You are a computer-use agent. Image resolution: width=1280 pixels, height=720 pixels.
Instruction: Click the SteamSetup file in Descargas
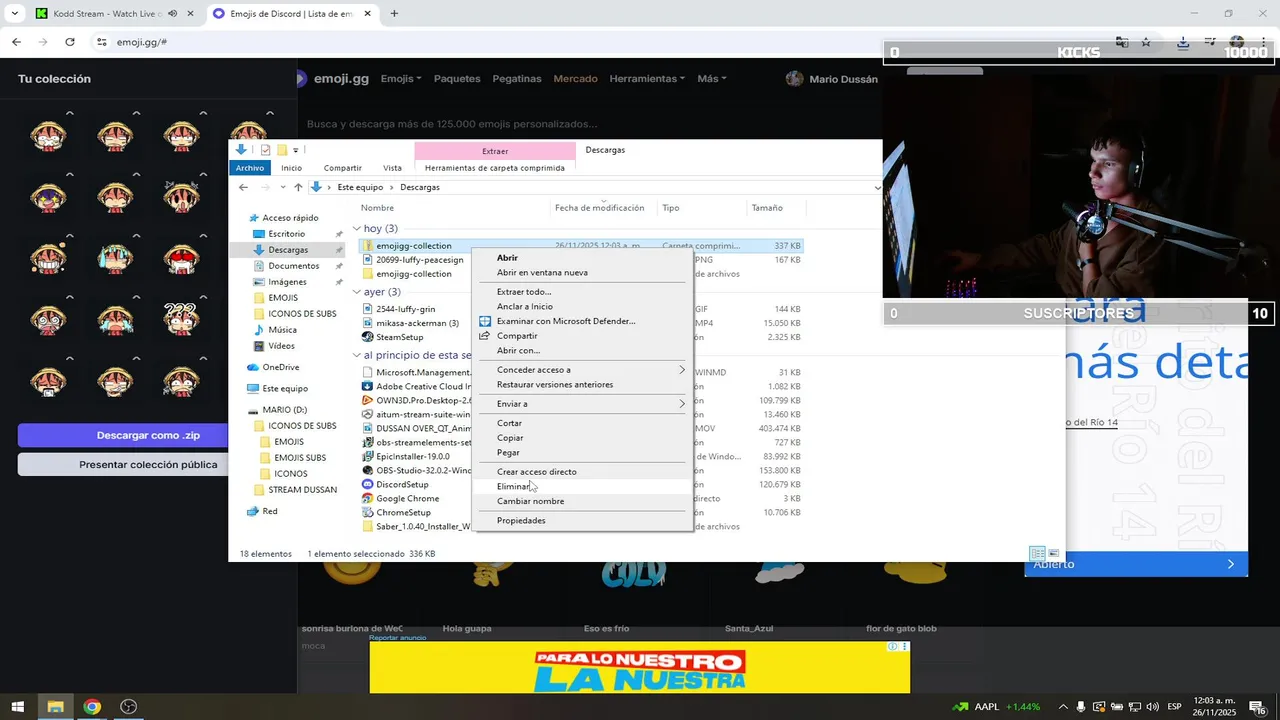point(399,337)
